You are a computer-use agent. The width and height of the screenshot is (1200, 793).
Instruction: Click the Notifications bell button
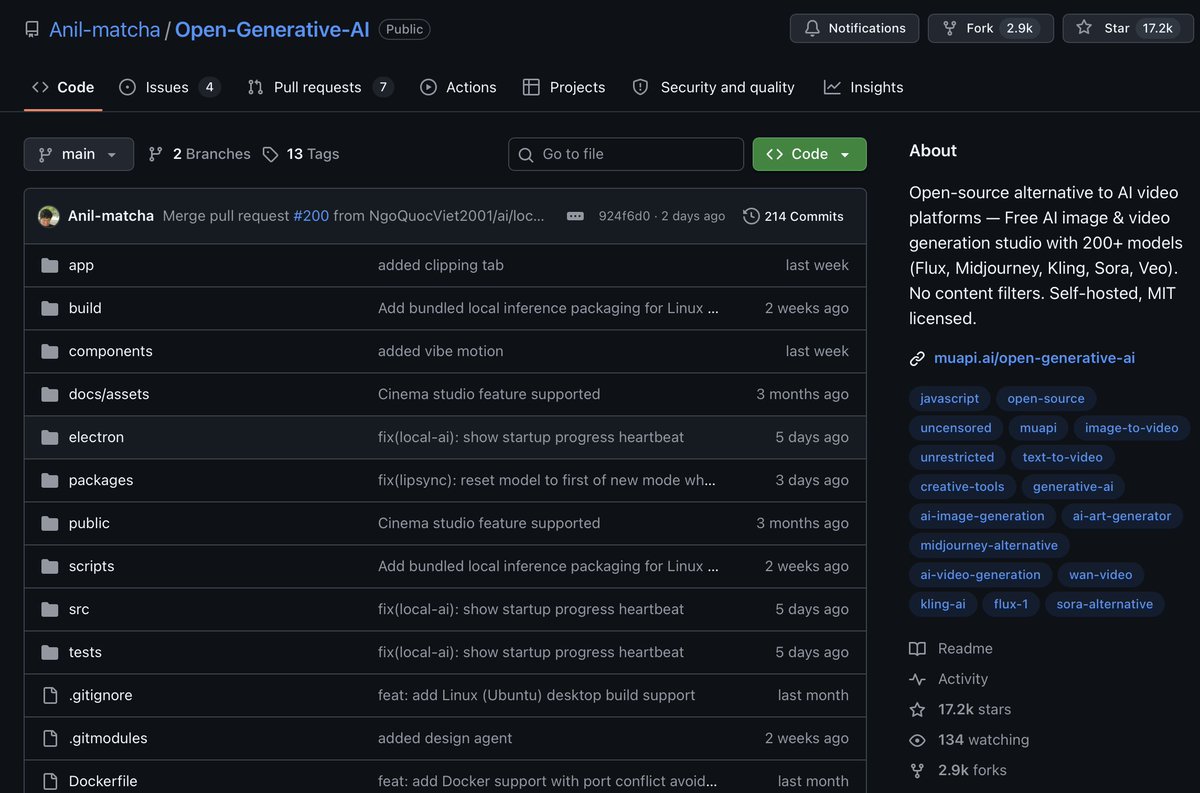click(854, 28)
